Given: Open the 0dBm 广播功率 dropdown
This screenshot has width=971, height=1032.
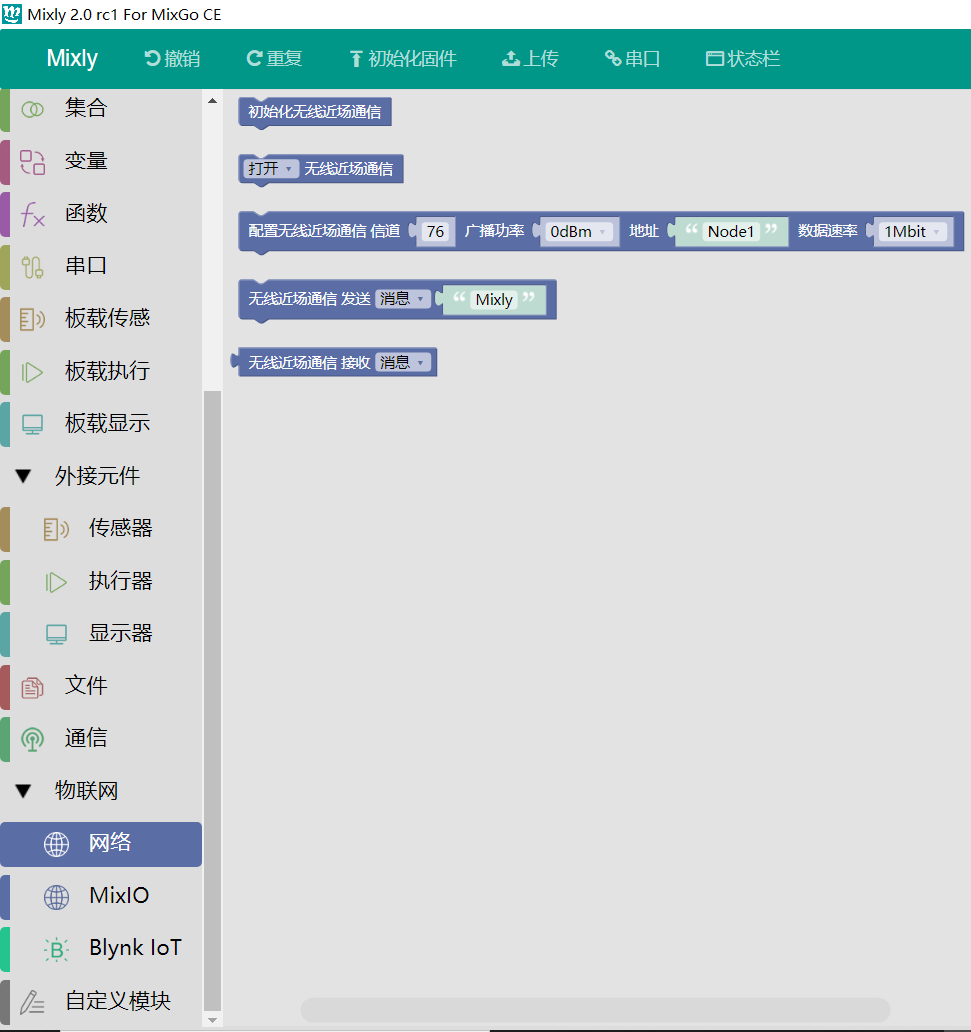Looking at the screenshot, I should click(579, 232).
